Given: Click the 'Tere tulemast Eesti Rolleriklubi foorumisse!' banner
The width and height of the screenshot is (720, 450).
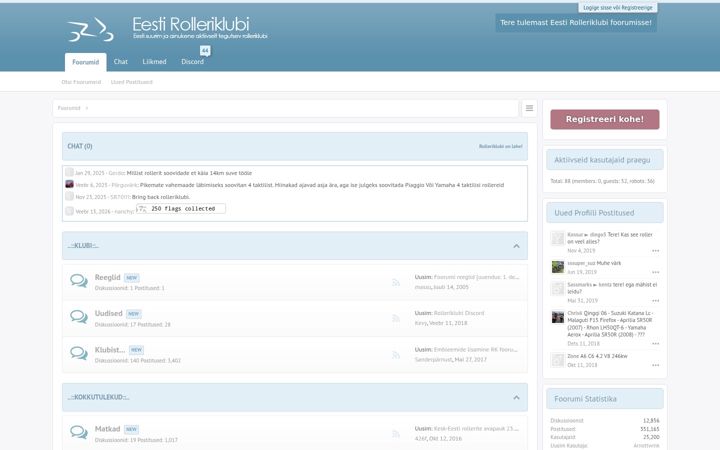Looking at the screenshot, I should [x=576, y=22].
